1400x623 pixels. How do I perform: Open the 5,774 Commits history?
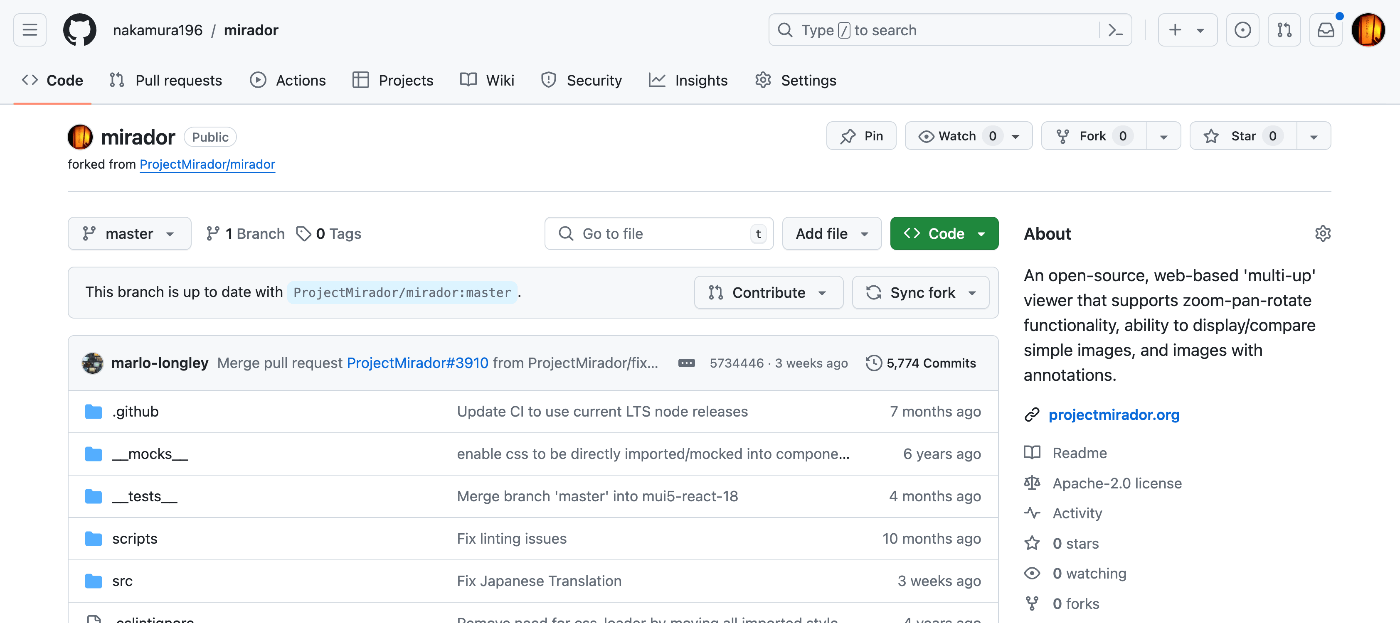point(921,363)
